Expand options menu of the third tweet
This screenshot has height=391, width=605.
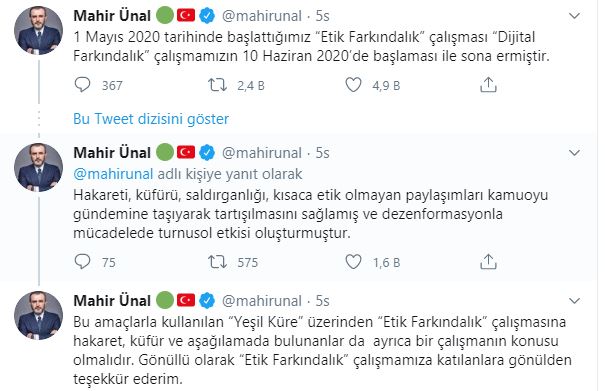[575, 301]
